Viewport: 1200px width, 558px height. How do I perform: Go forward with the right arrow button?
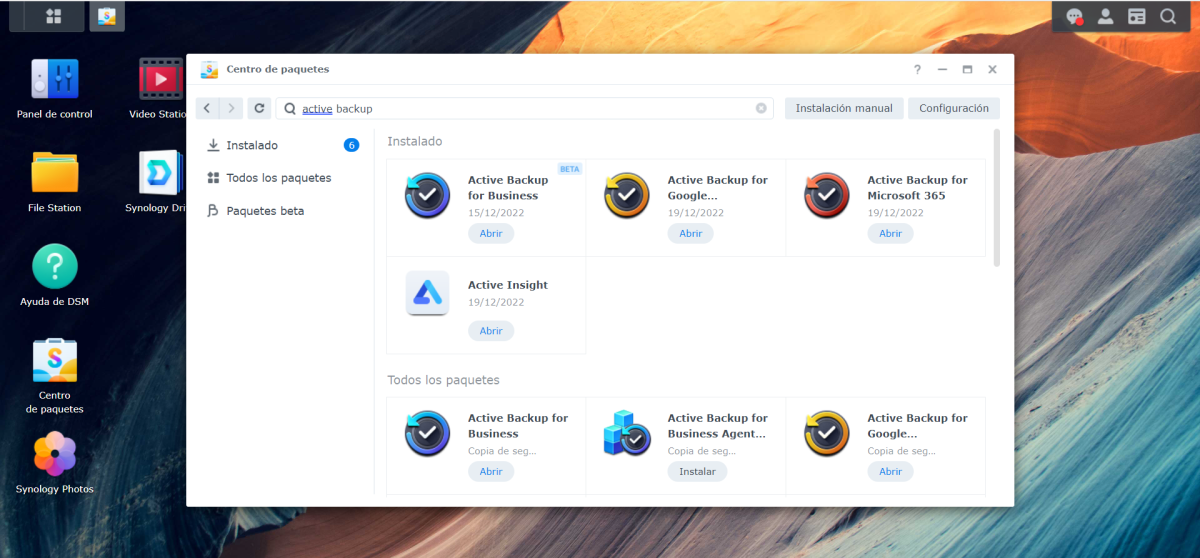tap(231, 108)
